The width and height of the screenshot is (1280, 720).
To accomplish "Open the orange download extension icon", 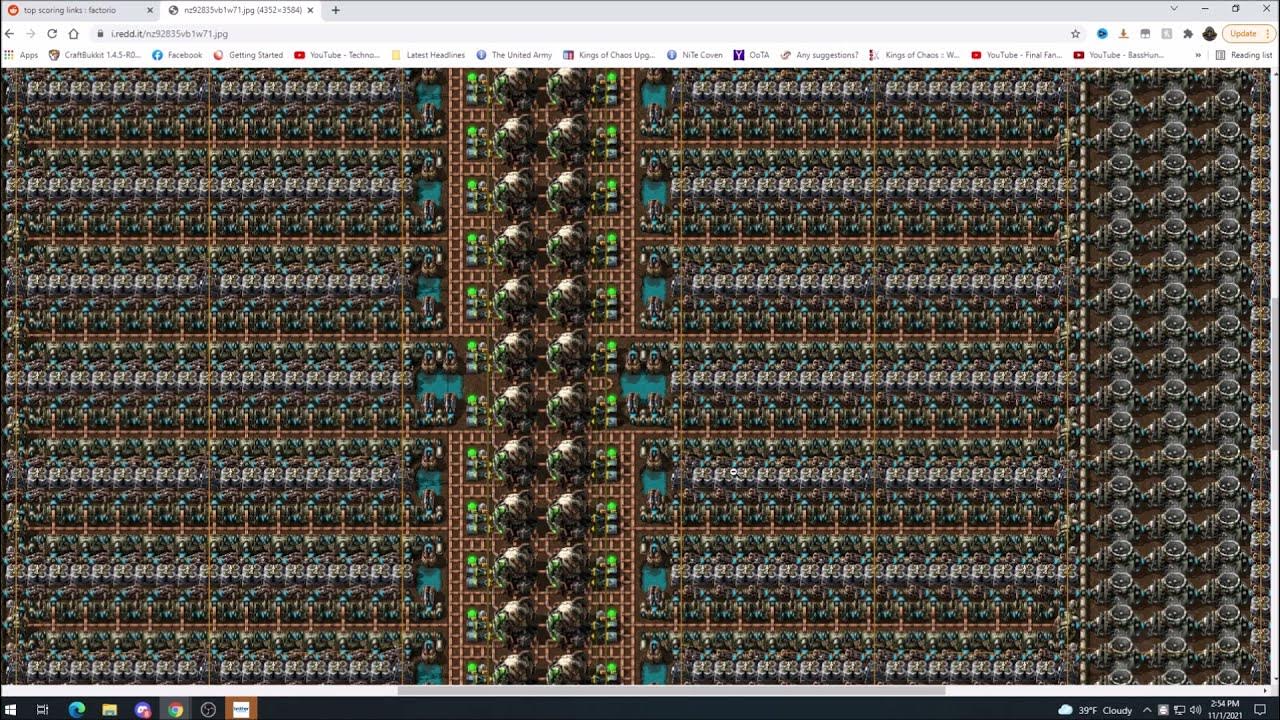I will pos(1123,33).
